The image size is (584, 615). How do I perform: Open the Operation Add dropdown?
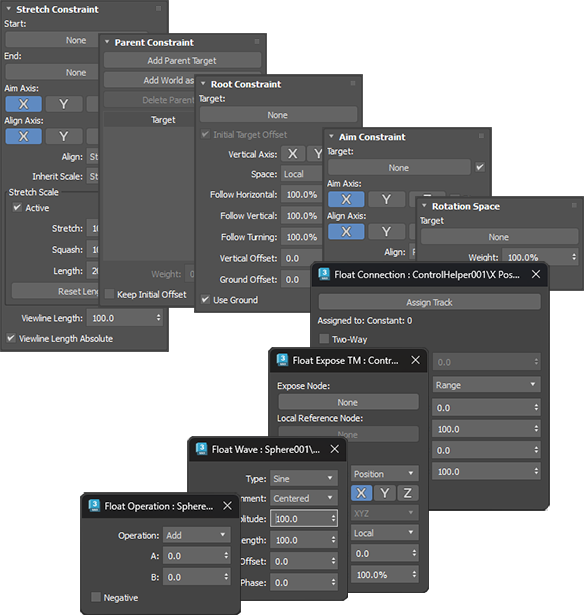tap(196, 535)
